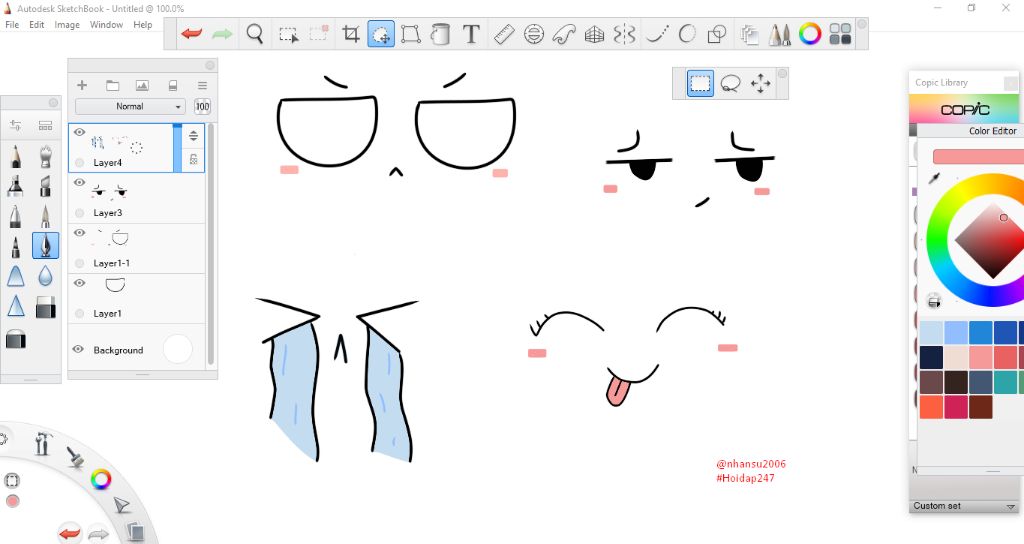
Task: Select the orange-red Copic swatch
Action: tap(931, 407)
